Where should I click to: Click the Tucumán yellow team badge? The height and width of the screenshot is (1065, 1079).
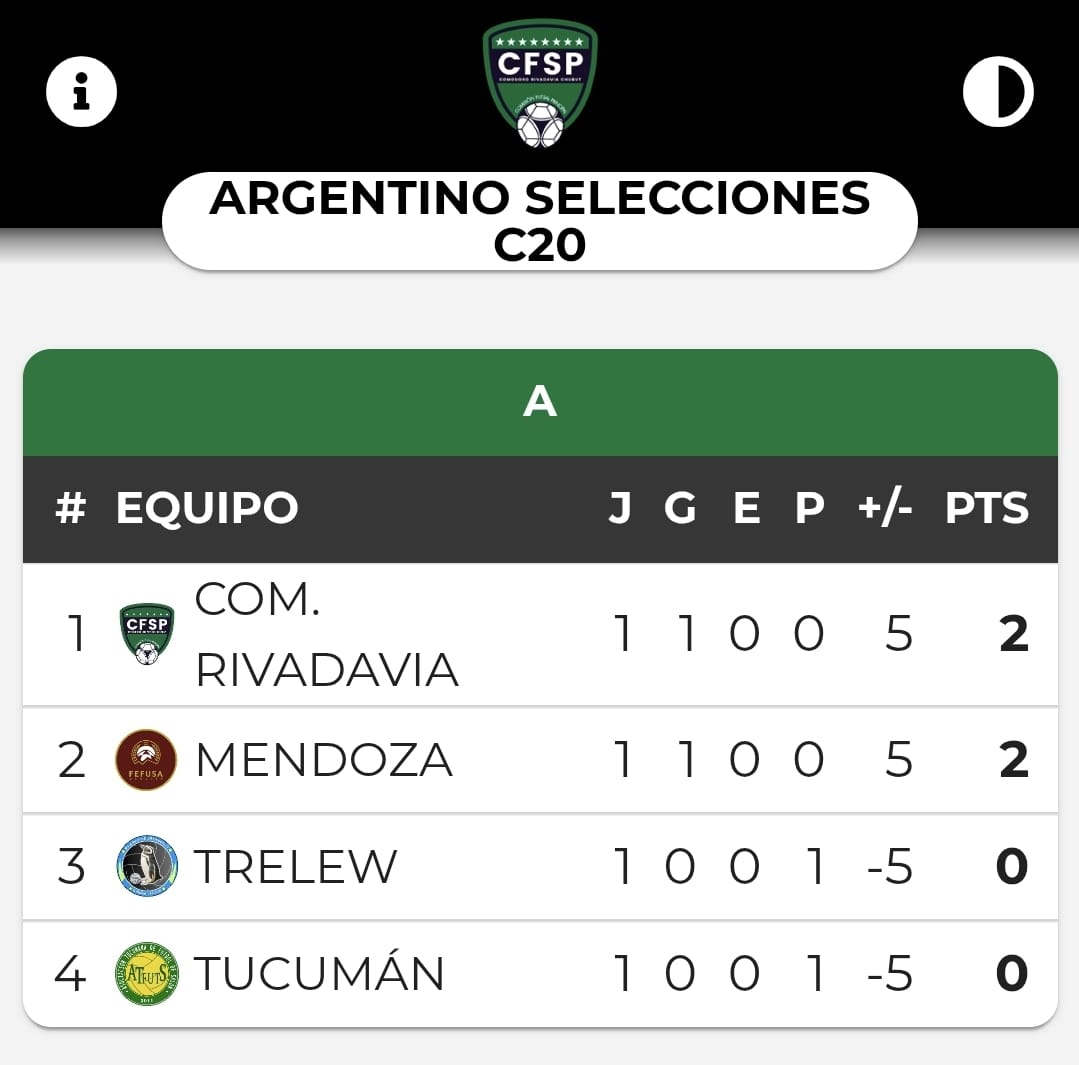146,973
